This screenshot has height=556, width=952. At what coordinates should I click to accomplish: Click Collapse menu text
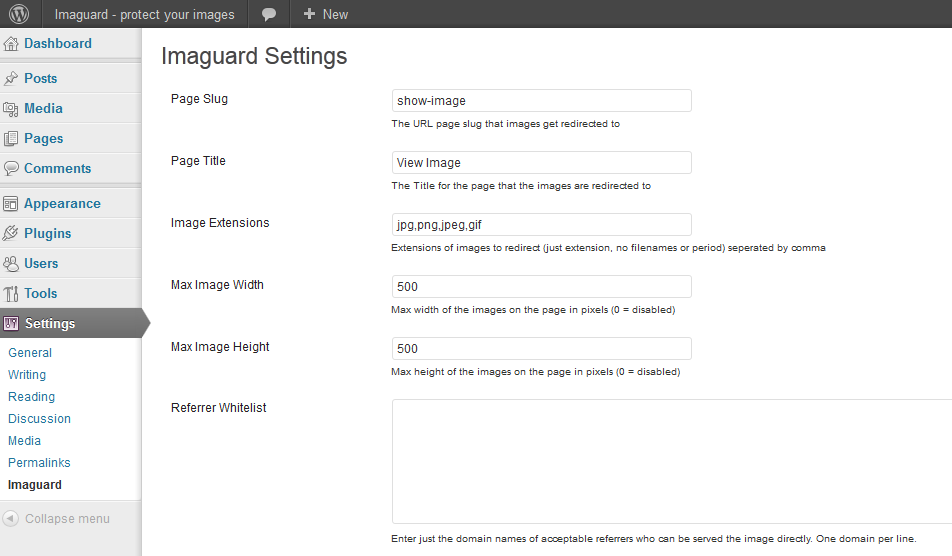(x=67, y=518)
